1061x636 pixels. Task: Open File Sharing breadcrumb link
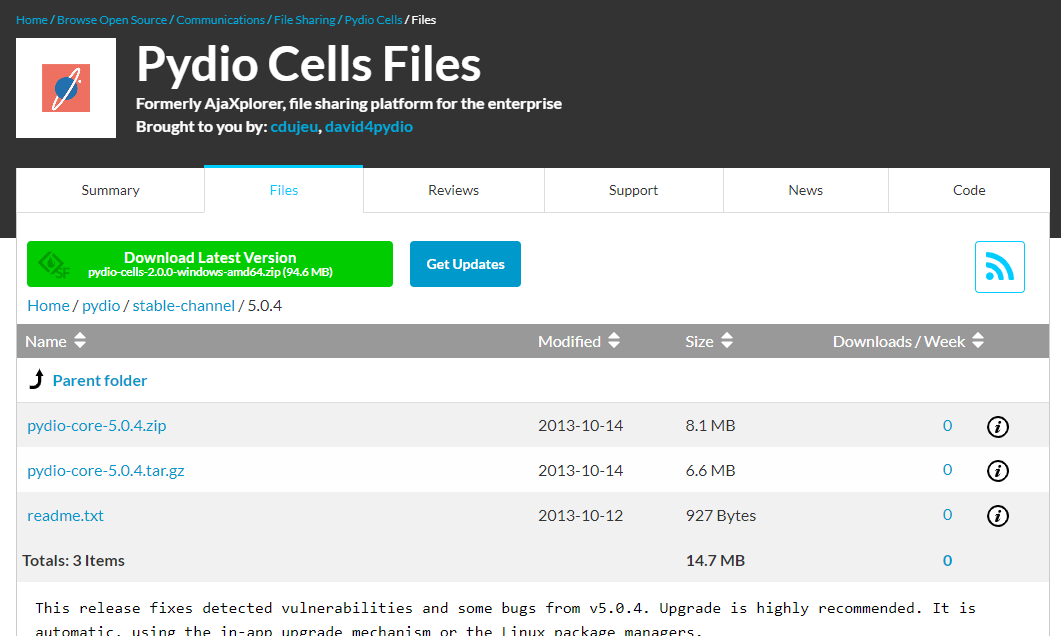tap(304, 20)
